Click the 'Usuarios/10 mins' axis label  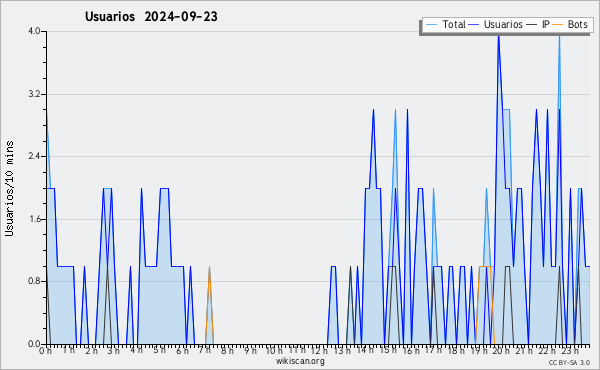click(x=9, y=188)
